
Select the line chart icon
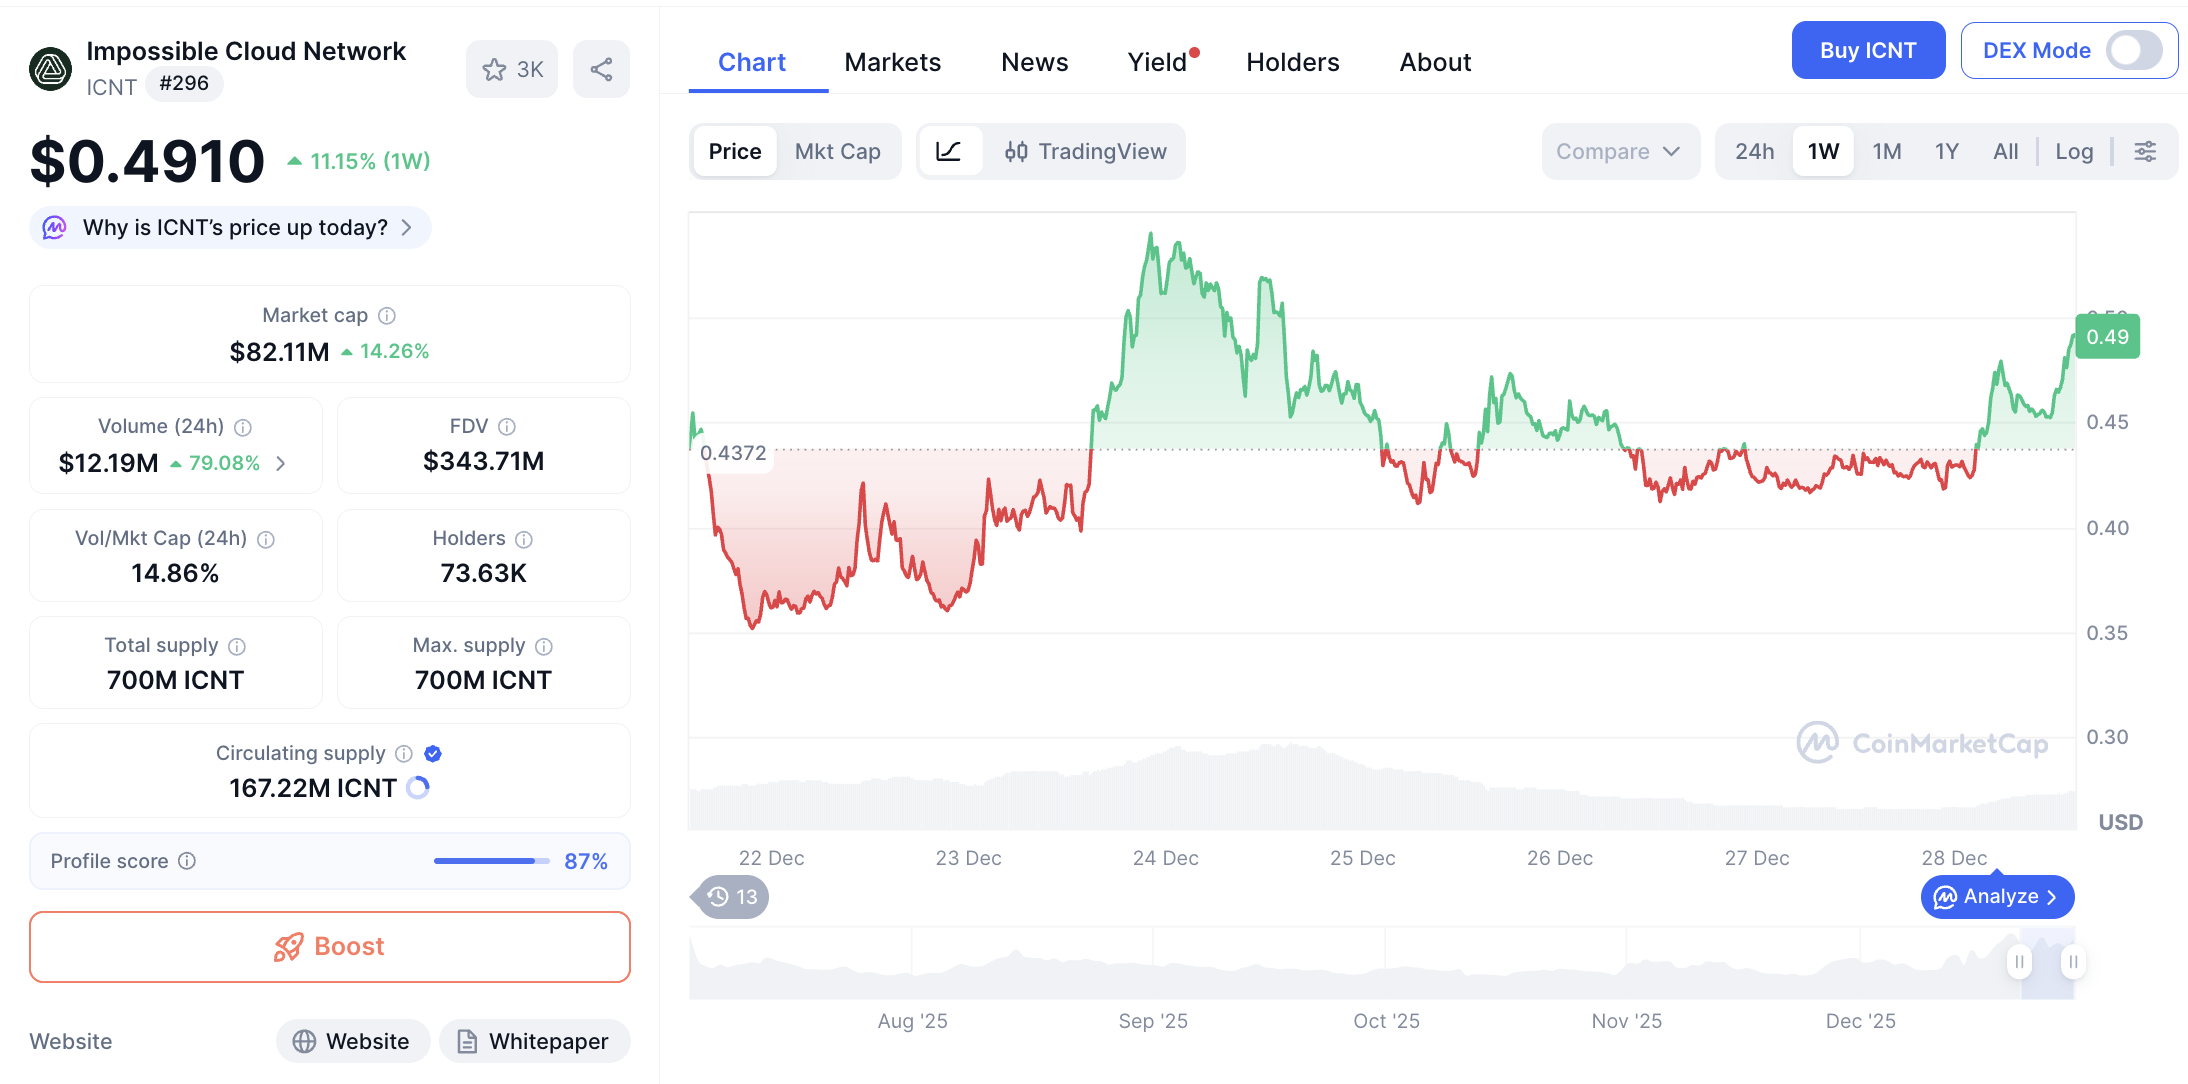948,151
